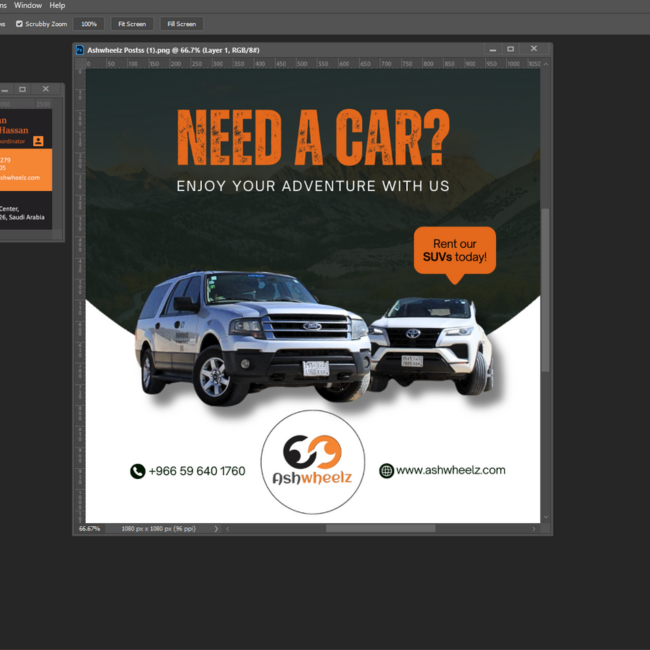Viewport: 650px width, 650px height.
Task: Open the Window menu
Action: click(28, 5)
